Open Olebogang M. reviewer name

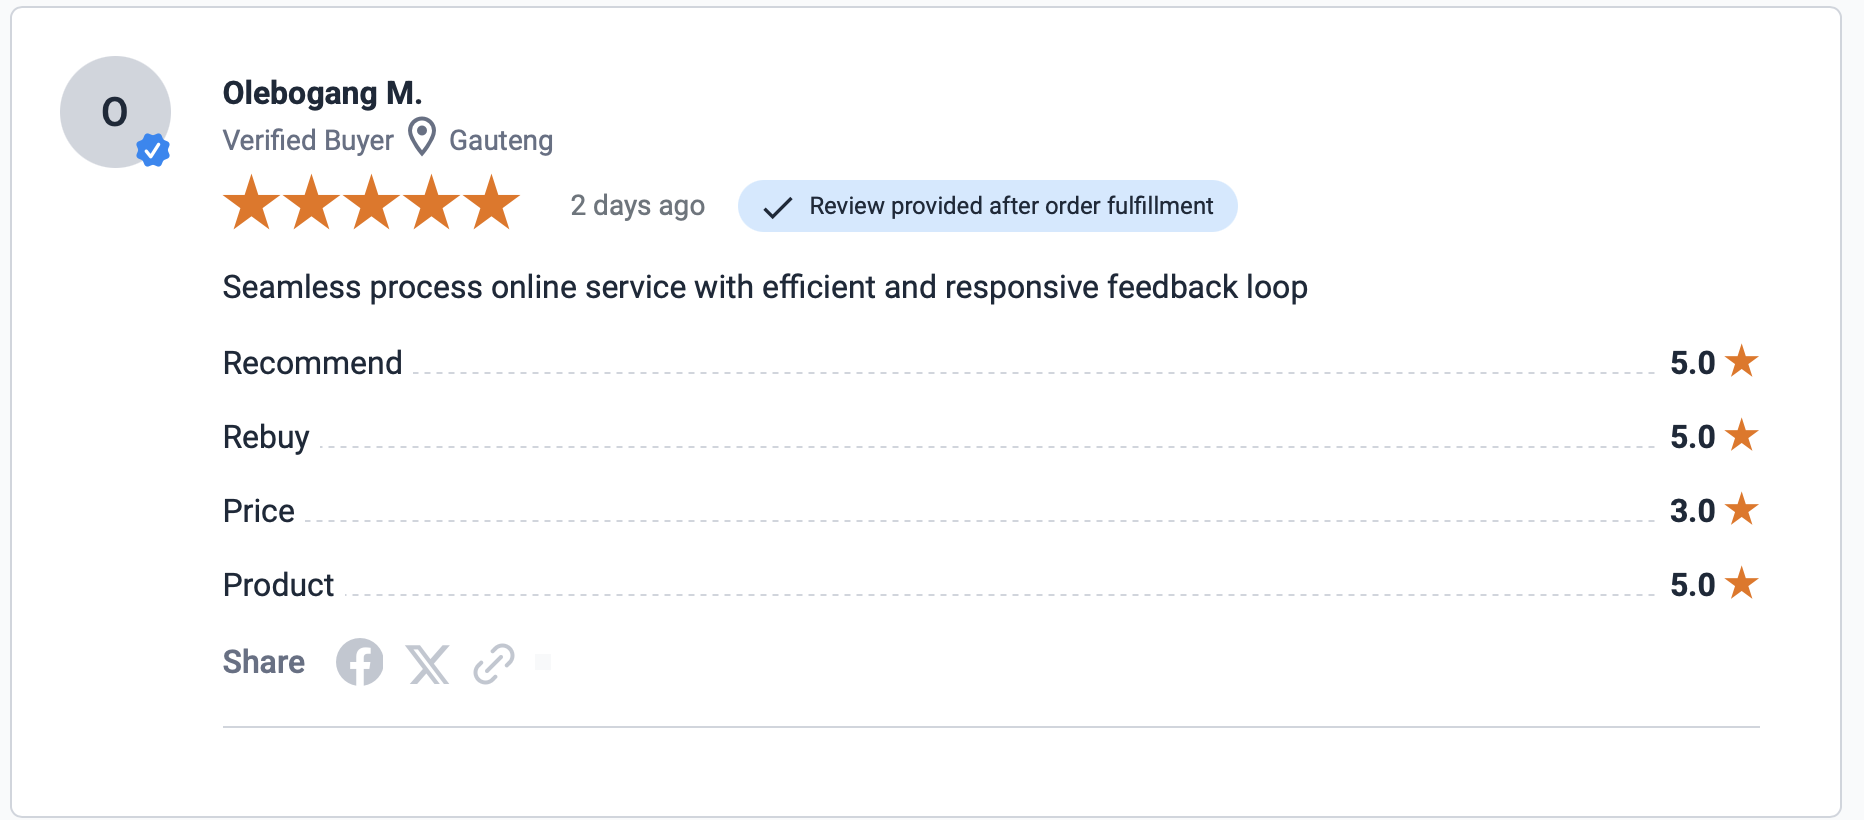pyautogui.click(x=322, y=93)
